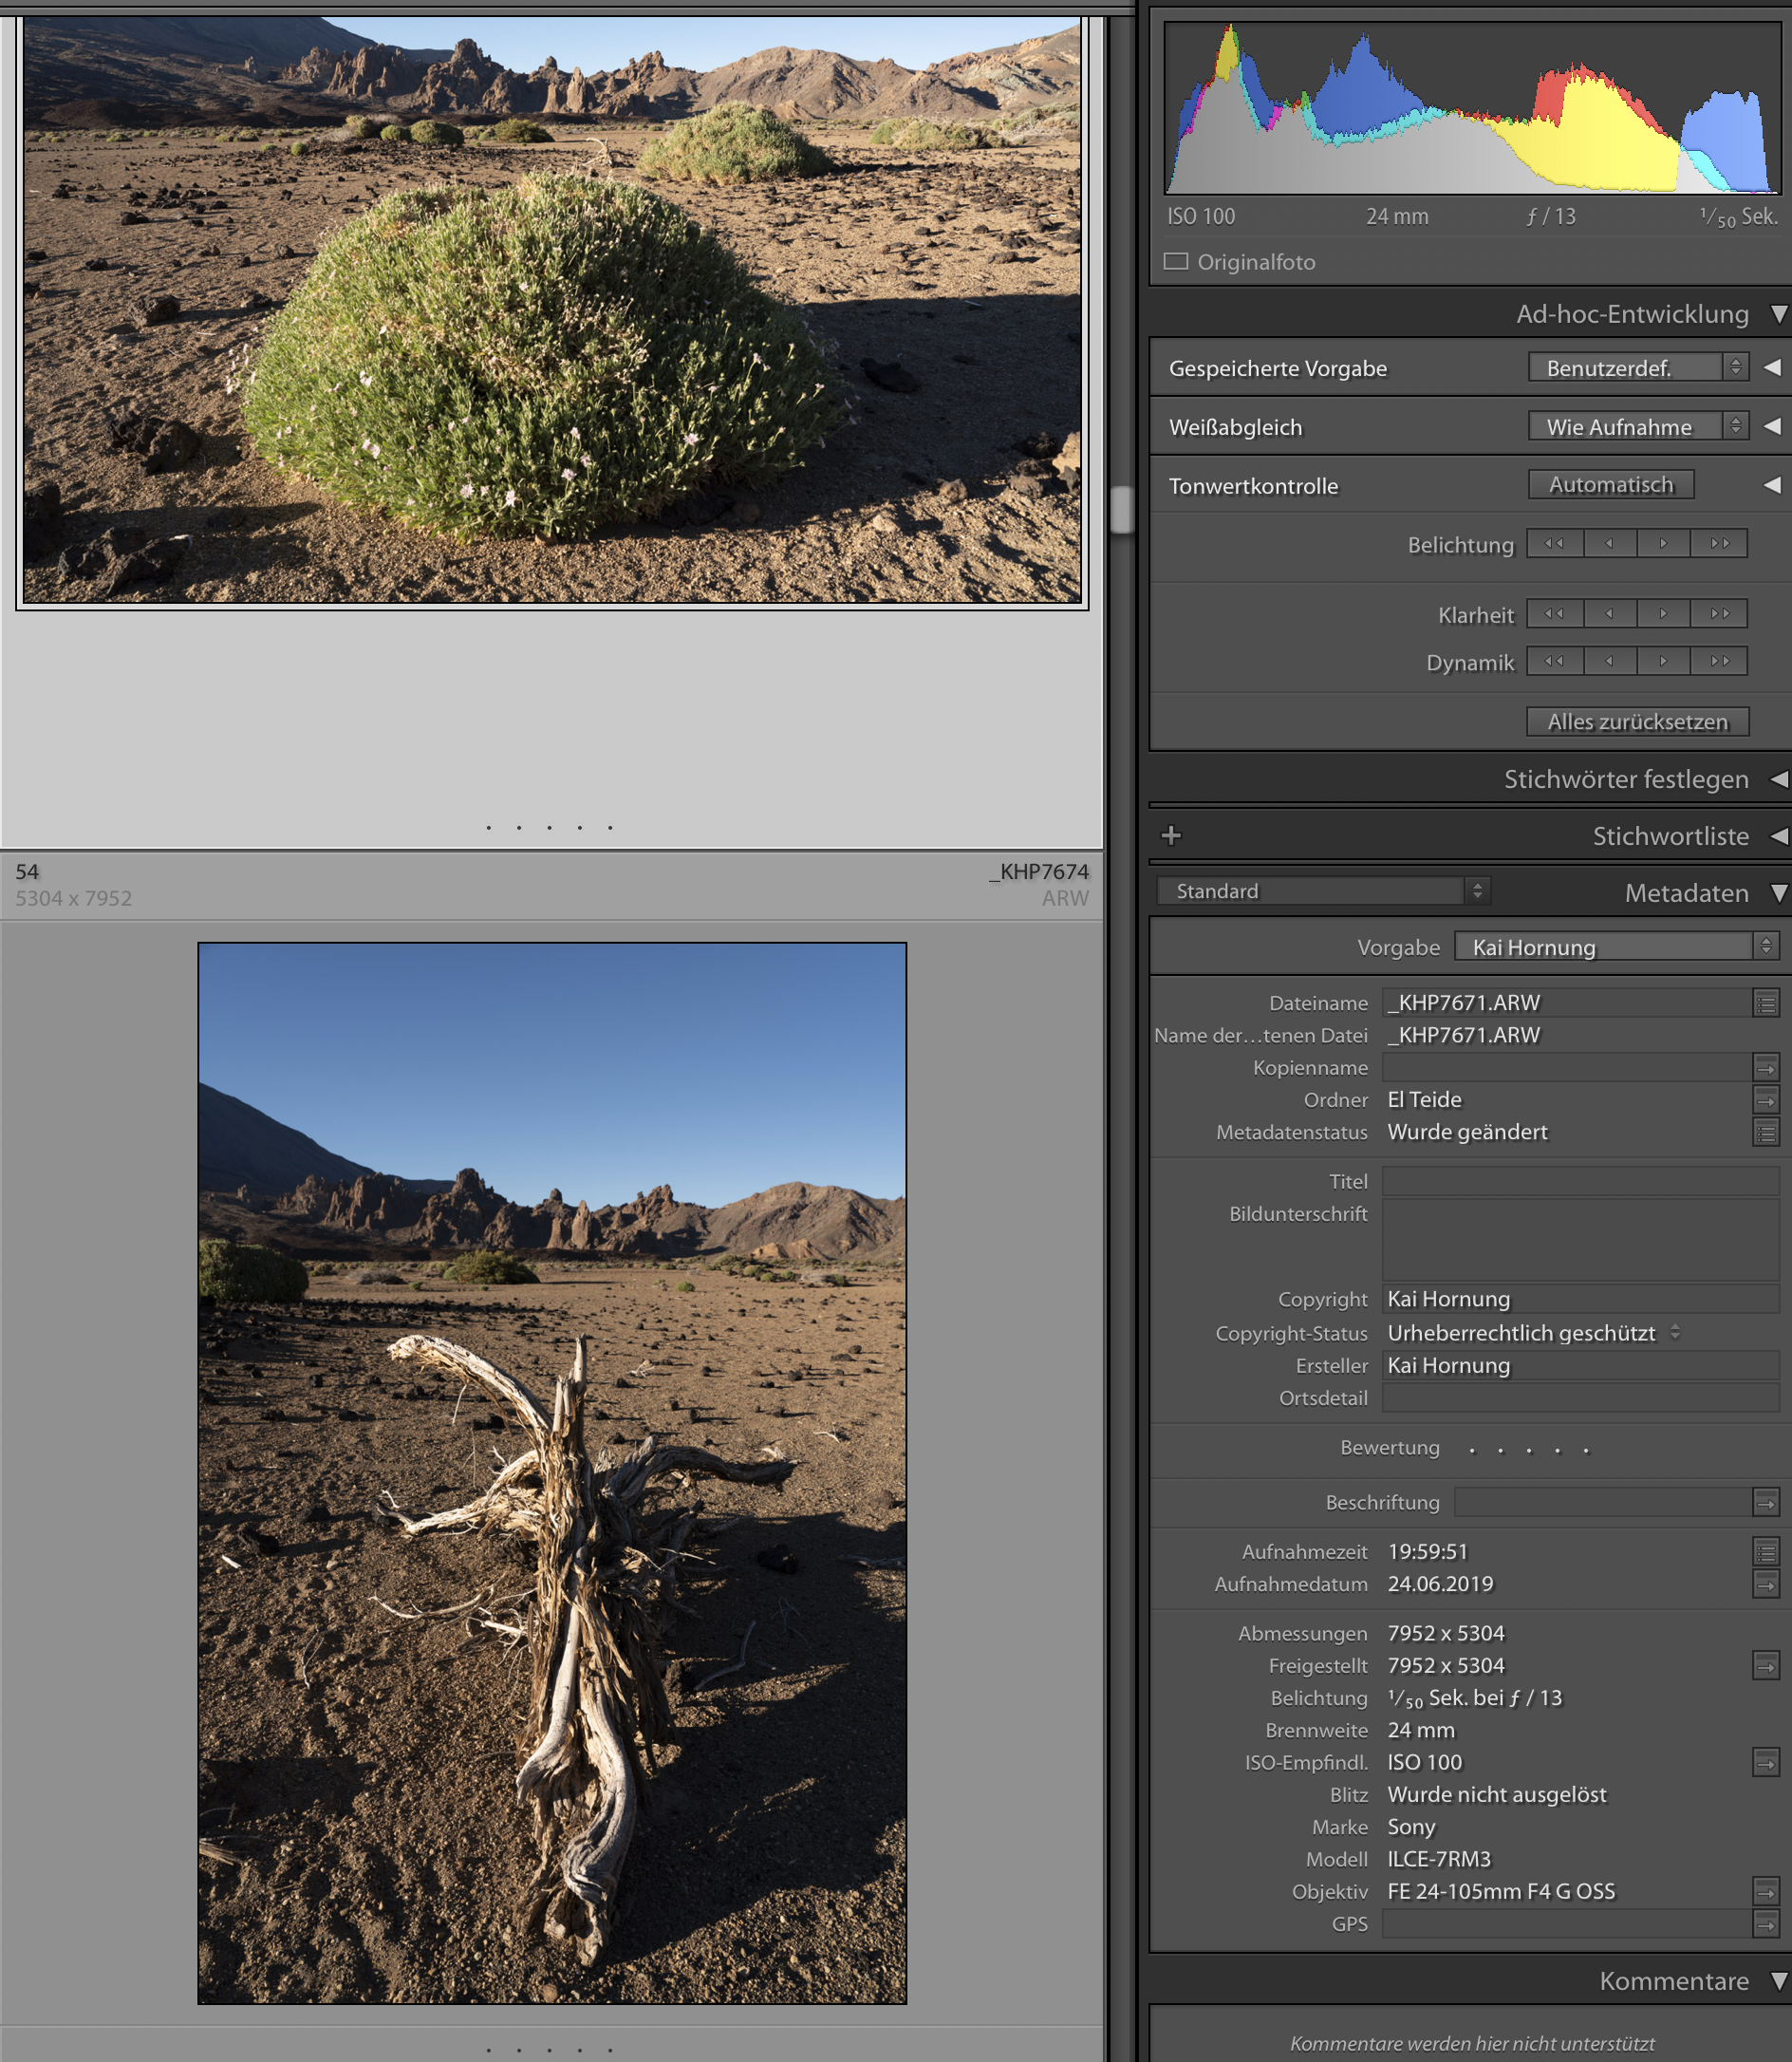Click the Kopienname arrow icon

tap(1766, 1067)
